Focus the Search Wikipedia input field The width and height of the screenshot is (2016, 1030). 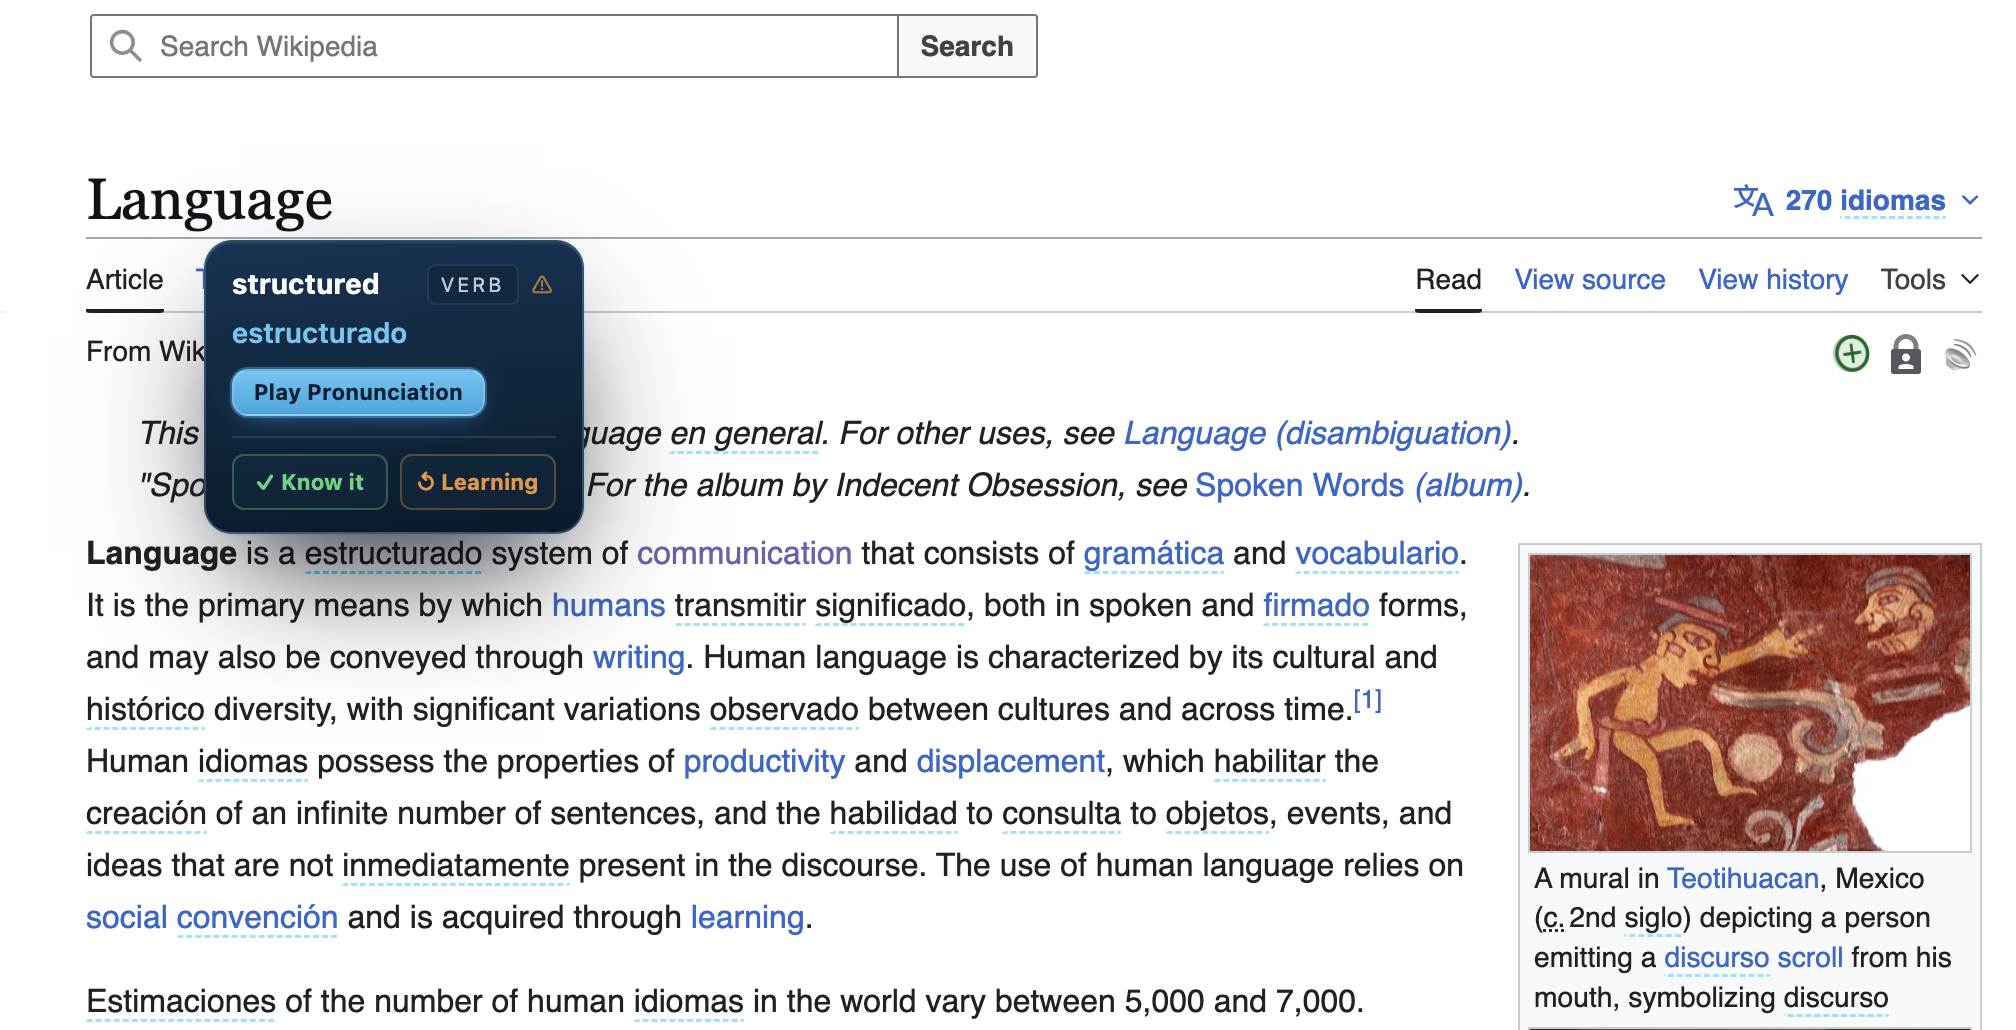click(x=494, y=46)
